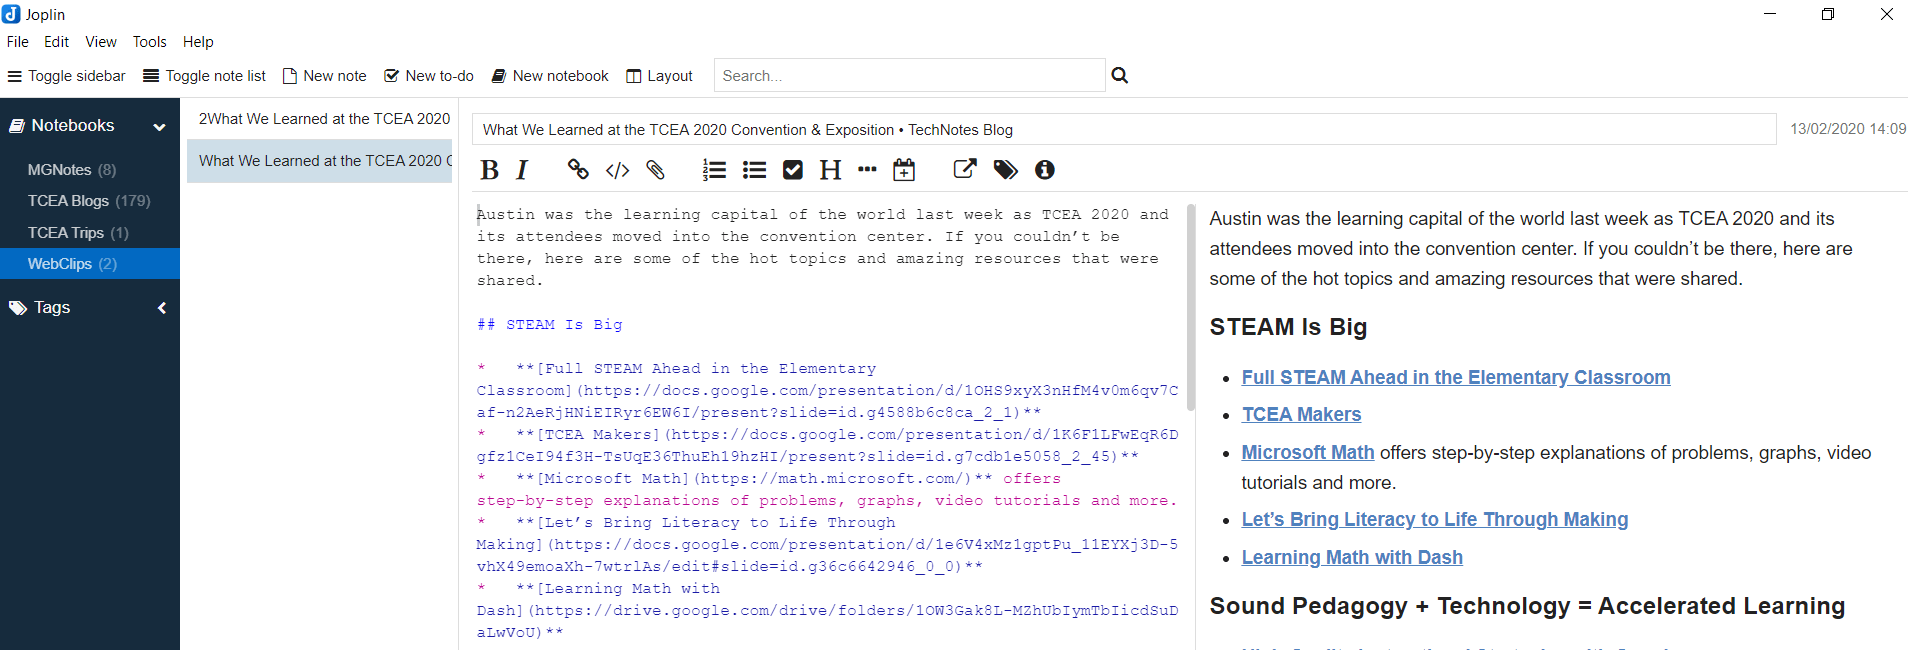
Task: Click 'Sound Pedagogy + Technology' heading in preview
Action: (1527, 606)
